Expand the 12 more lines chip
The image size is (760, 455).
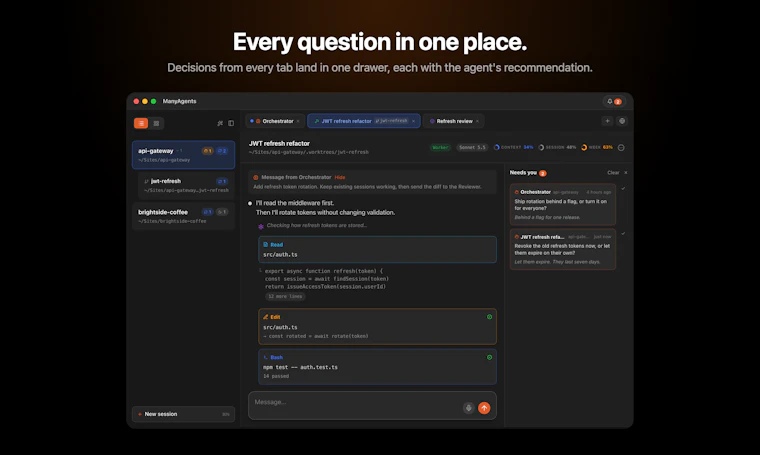pyautogui.click(x=285, y=296)
